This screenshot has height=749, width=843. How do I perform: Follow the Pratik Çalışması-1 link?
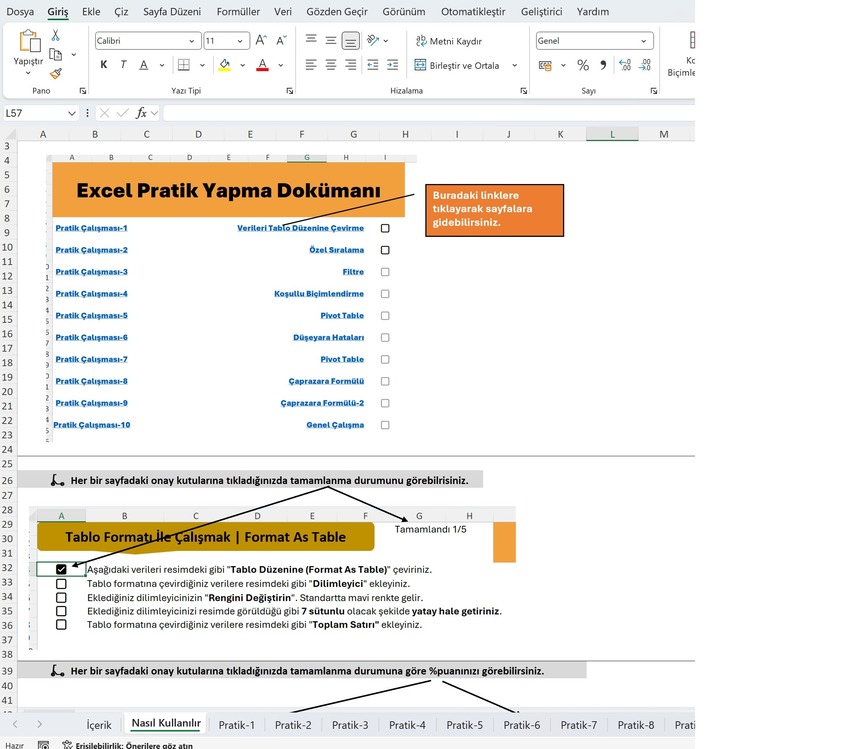pyautogui.click(x=91, y=228)
